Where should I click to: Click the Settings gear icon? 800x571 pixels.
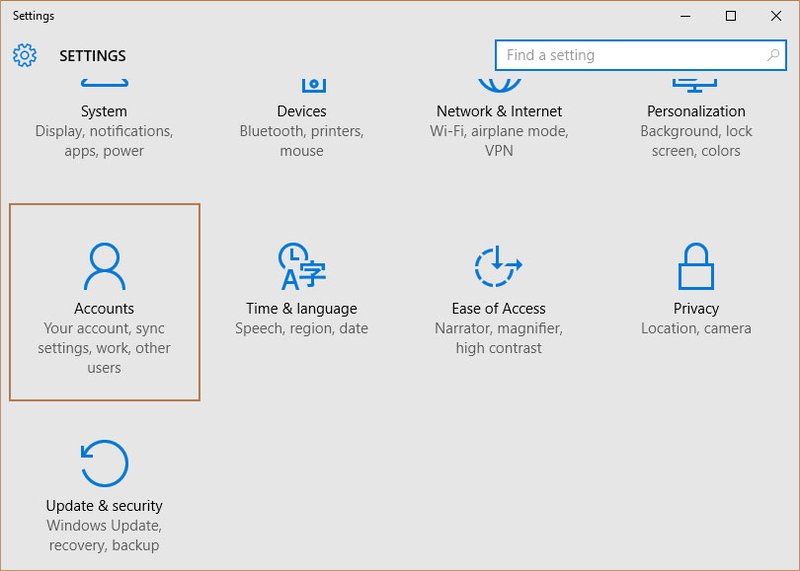(24, 55)
